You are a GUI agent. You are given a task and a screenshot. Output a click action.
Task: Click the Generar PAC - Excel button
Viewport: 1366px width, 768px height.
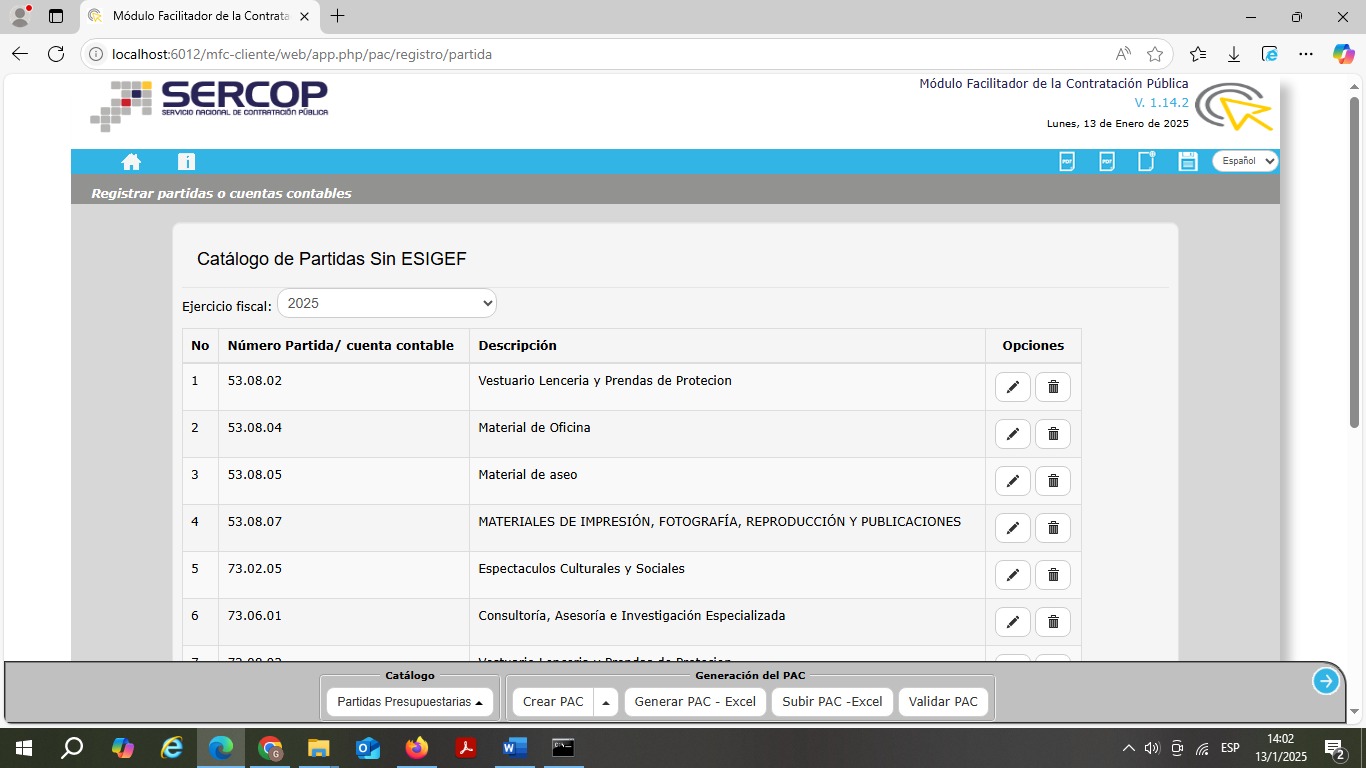[695, 702]
